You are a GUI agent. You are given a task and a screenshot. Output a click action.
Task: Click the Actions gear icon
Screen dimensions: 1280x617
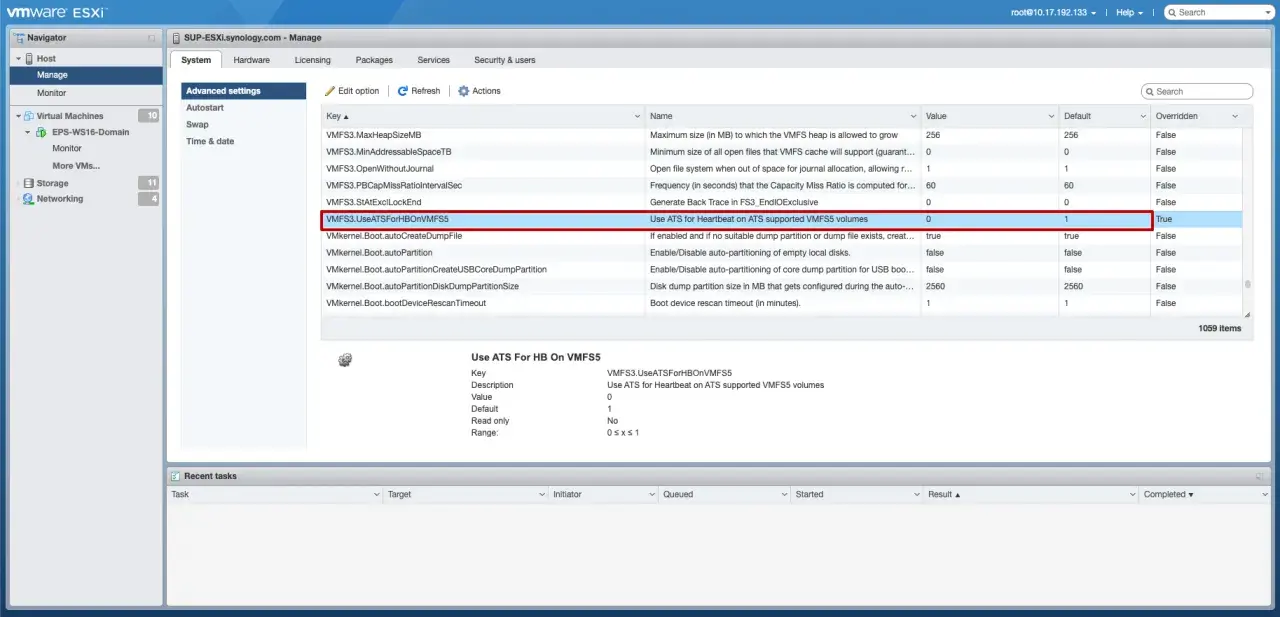pyautogui.click(x=464, y=91)
